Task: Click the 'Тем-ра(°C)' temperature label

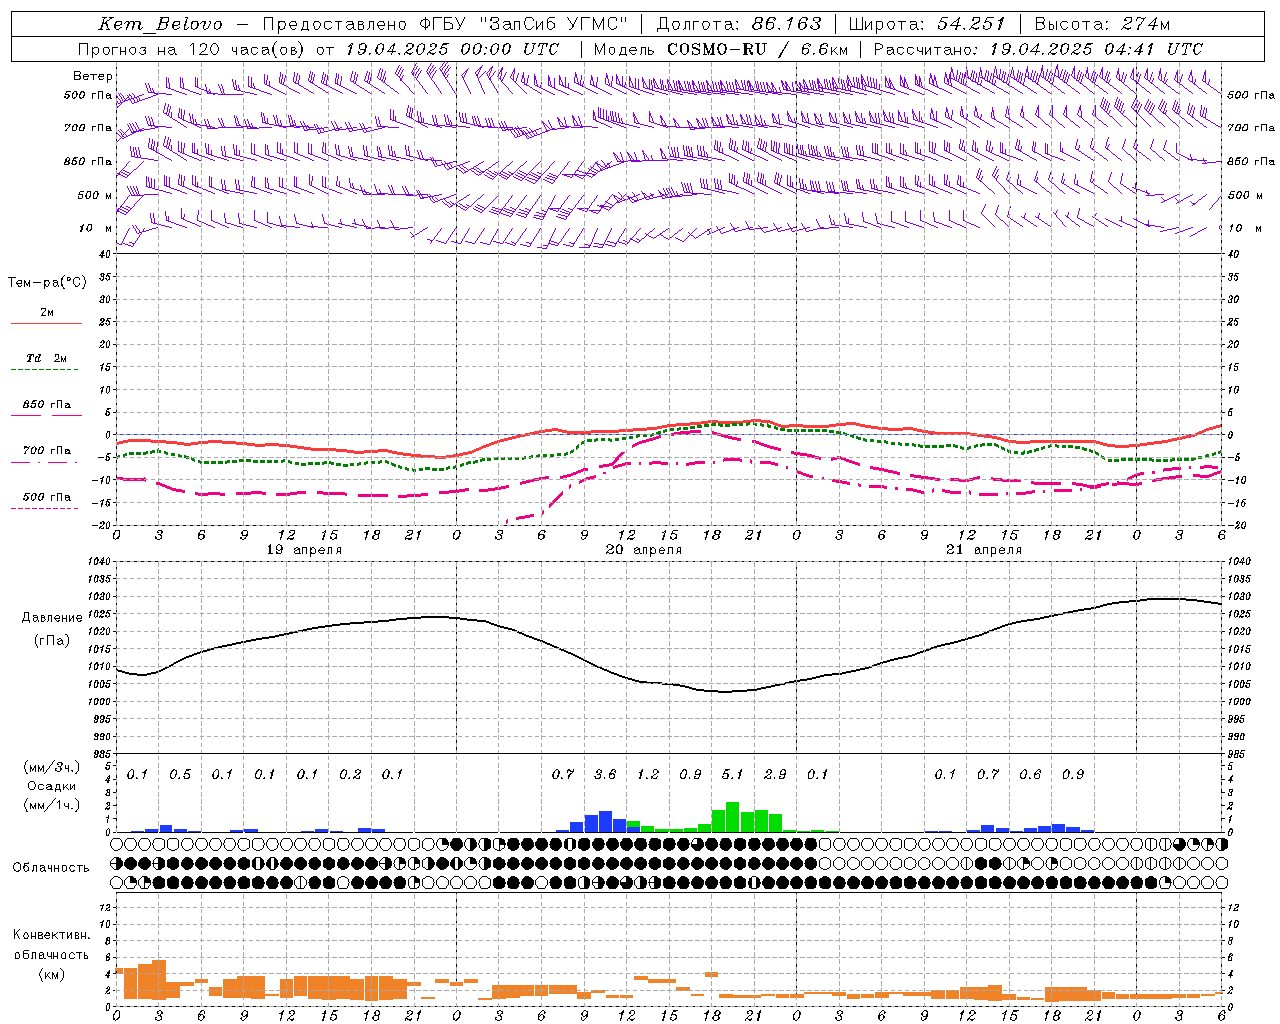Action: click(47, 283)
